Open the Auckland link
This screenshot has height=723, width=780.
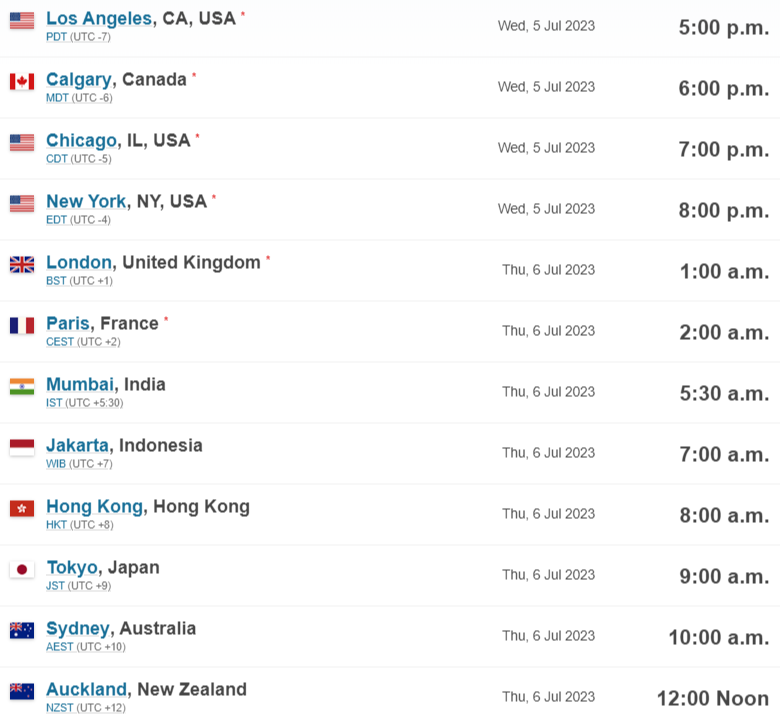pos(86,689)
